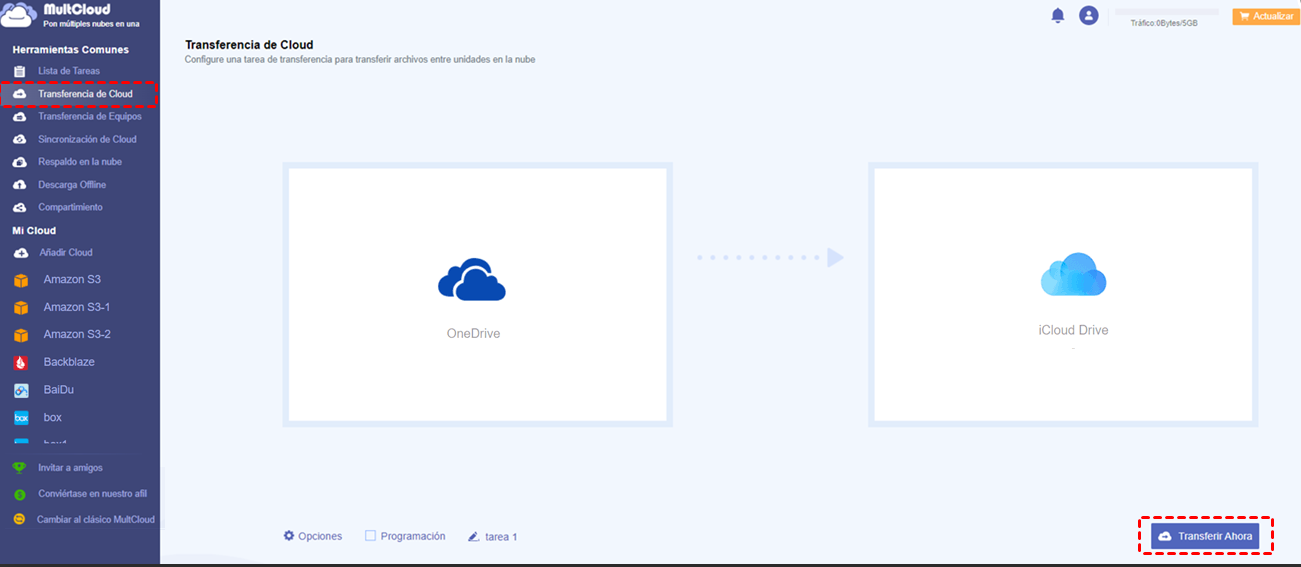Viewport: 1301px width, 567px height.
Task: Click Invitar a amigos trophy icon
Action: (19, 468)
